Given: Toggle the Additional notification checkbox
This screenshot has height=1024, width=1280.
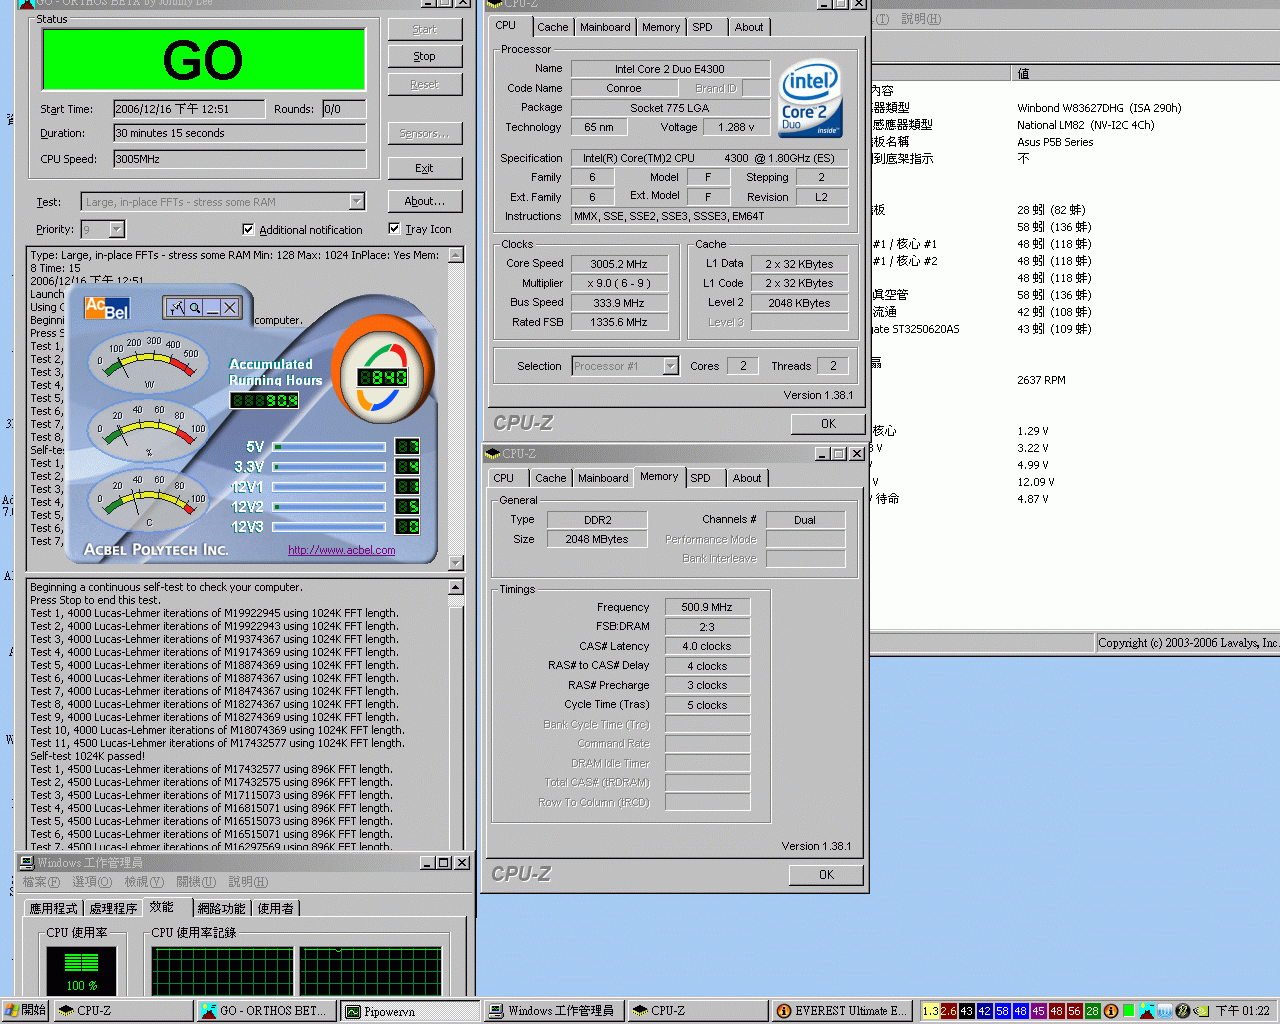Looking at the screenshot, I should point(248,229).
